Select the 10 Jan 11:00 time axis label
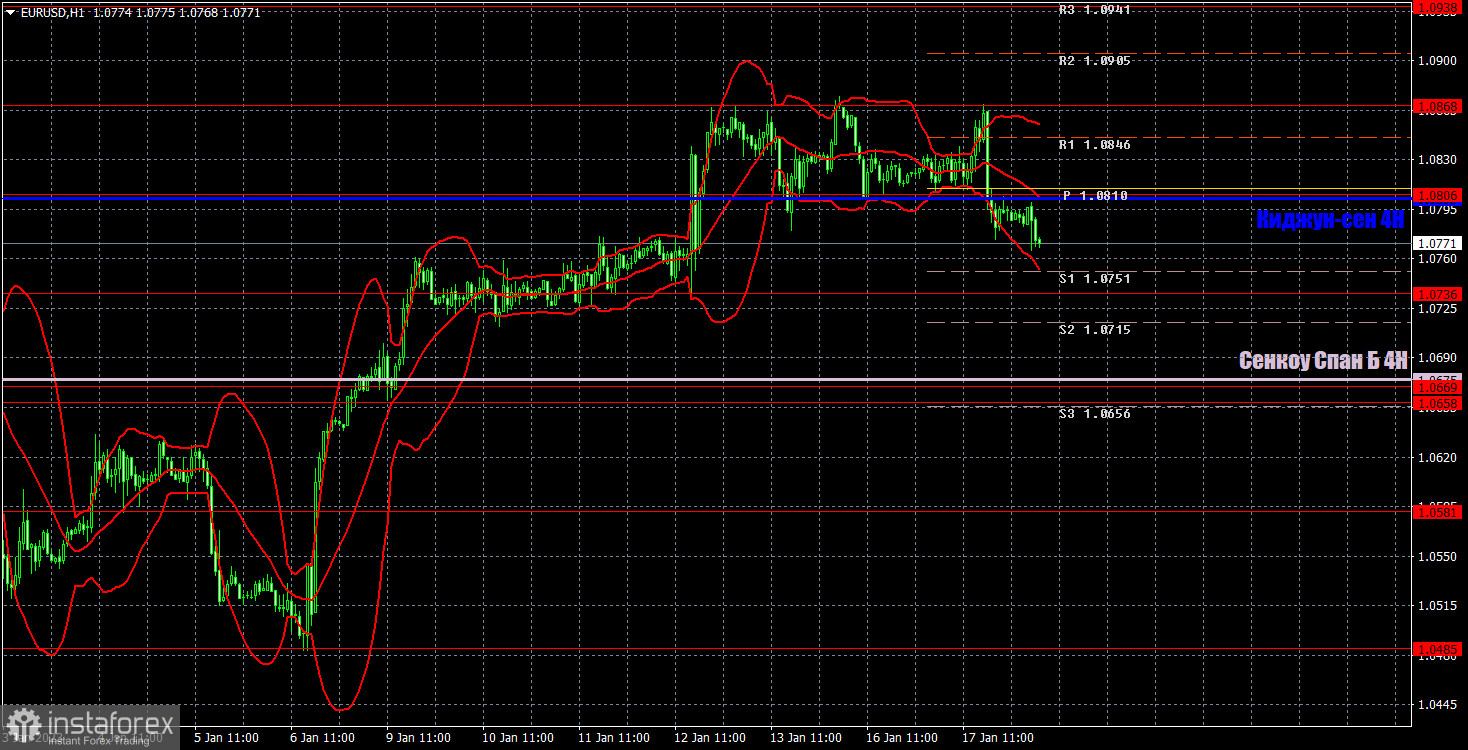Screen dimensions: 1468x750 [517, 738]
